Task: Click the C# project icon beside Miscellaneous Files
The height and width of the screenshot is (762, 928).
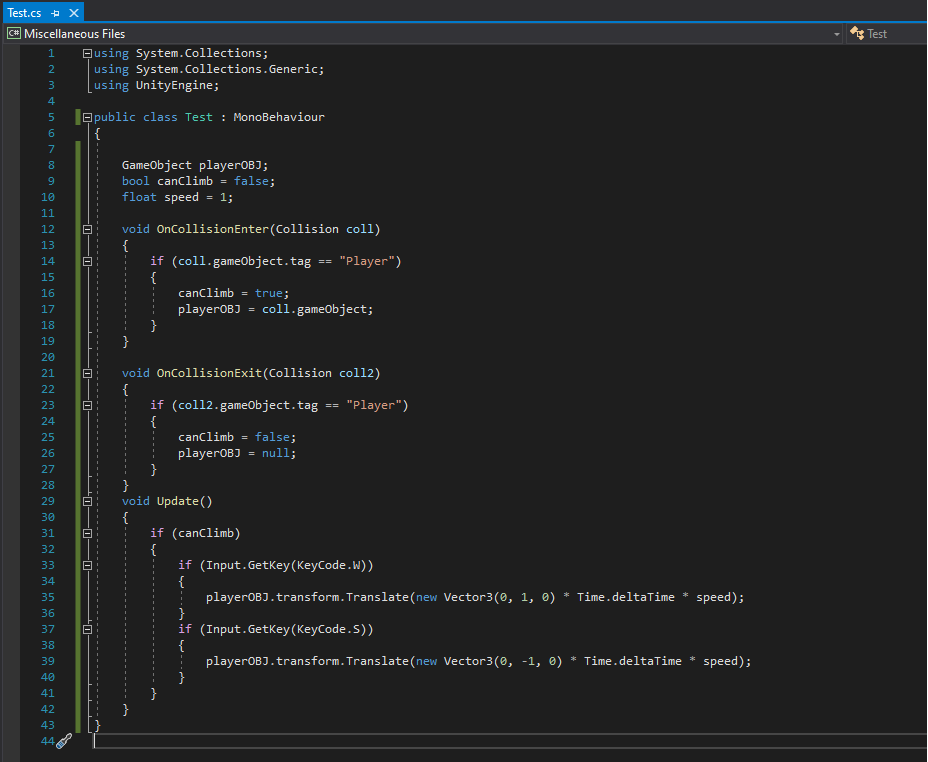Action: [x=14, y=34]
